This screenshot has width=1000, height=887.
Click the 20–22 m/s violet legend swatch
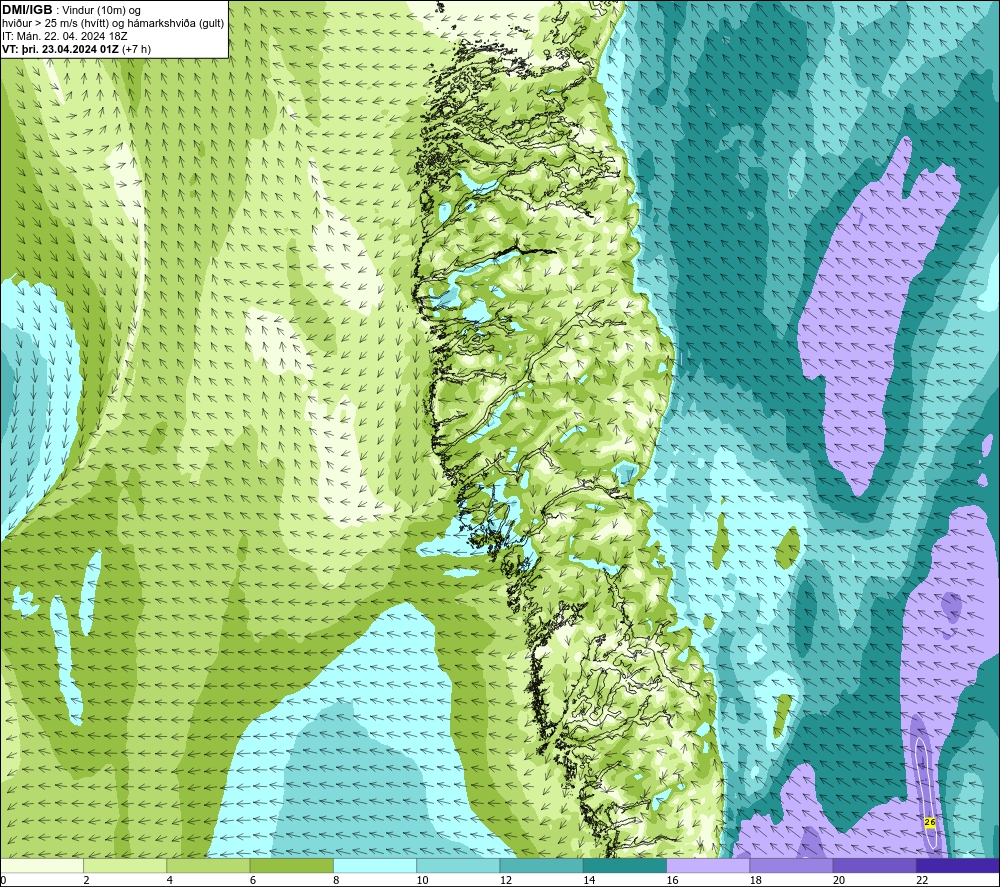[875, 865]
